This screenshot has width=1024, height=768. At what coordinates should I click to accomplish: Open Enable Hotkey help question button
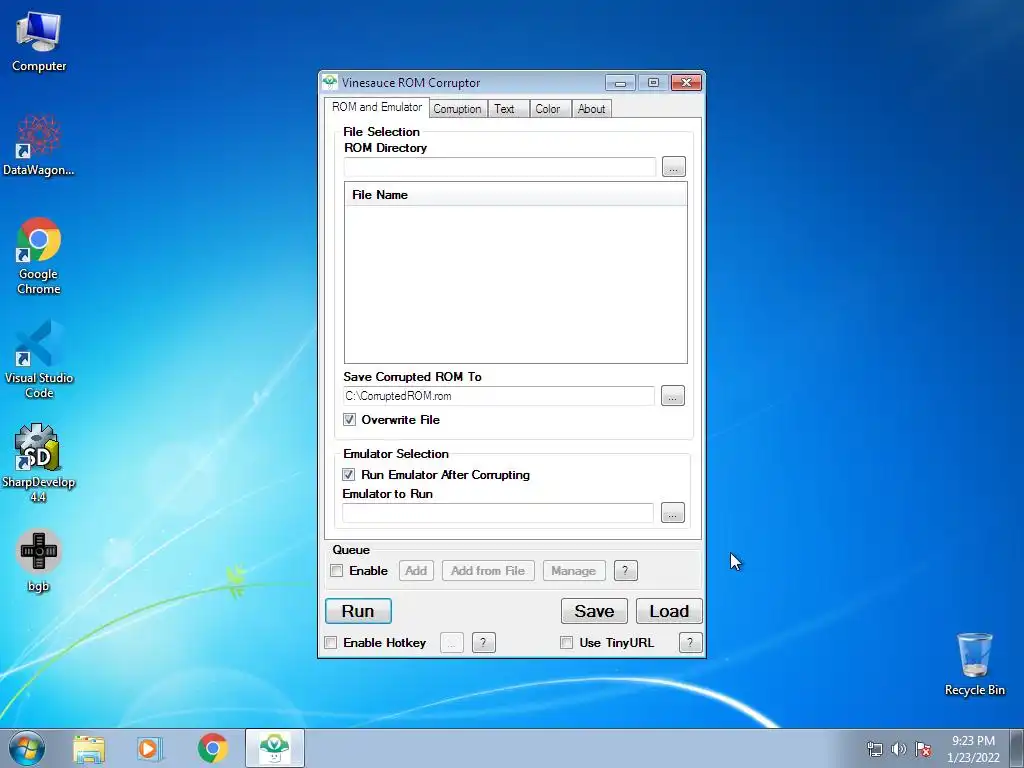[x=483, y=643]
